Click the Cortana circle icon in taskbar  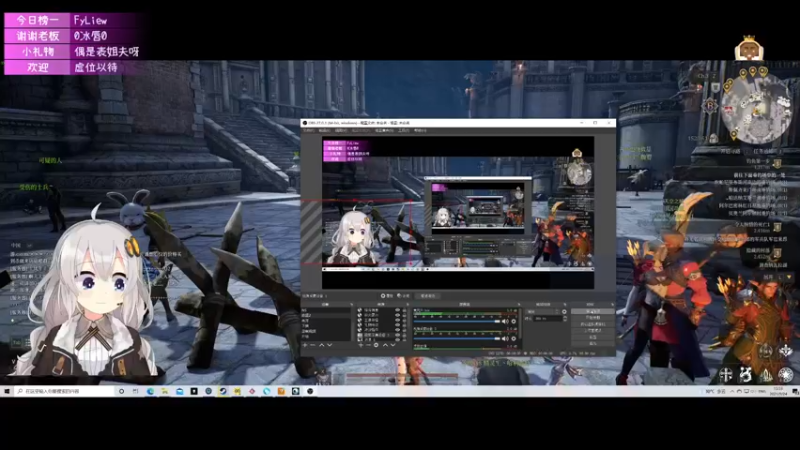point(121,391)
